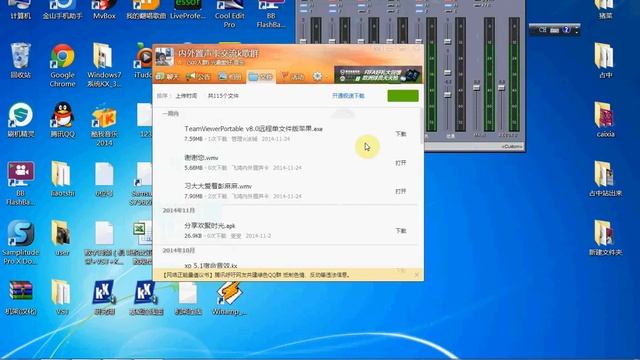This screenshot has width=640, height=360.
Task: Open the Windows7系统KX folder icon
Action: [104, 65]
